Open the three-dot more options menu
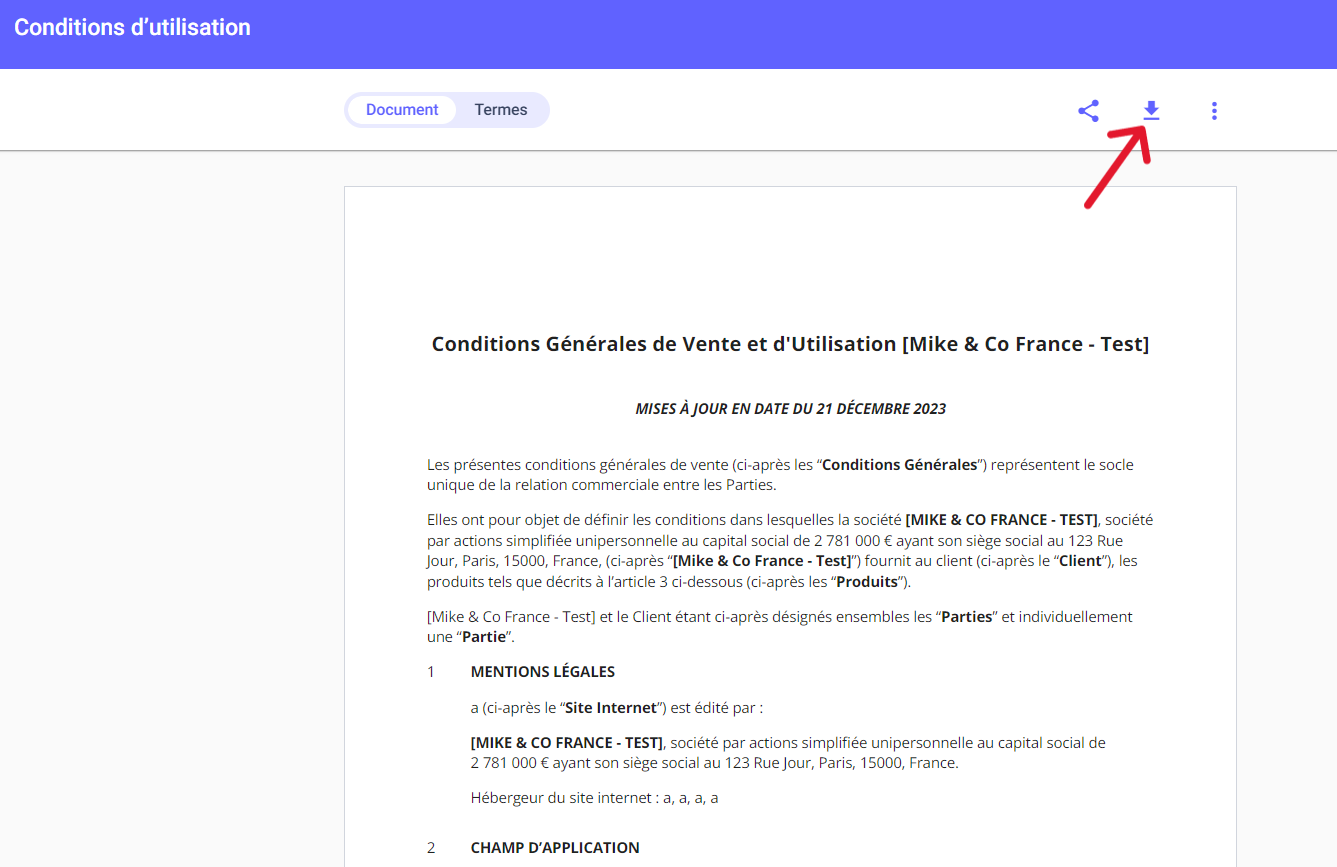1337x867 pixels. point(1214,111)
